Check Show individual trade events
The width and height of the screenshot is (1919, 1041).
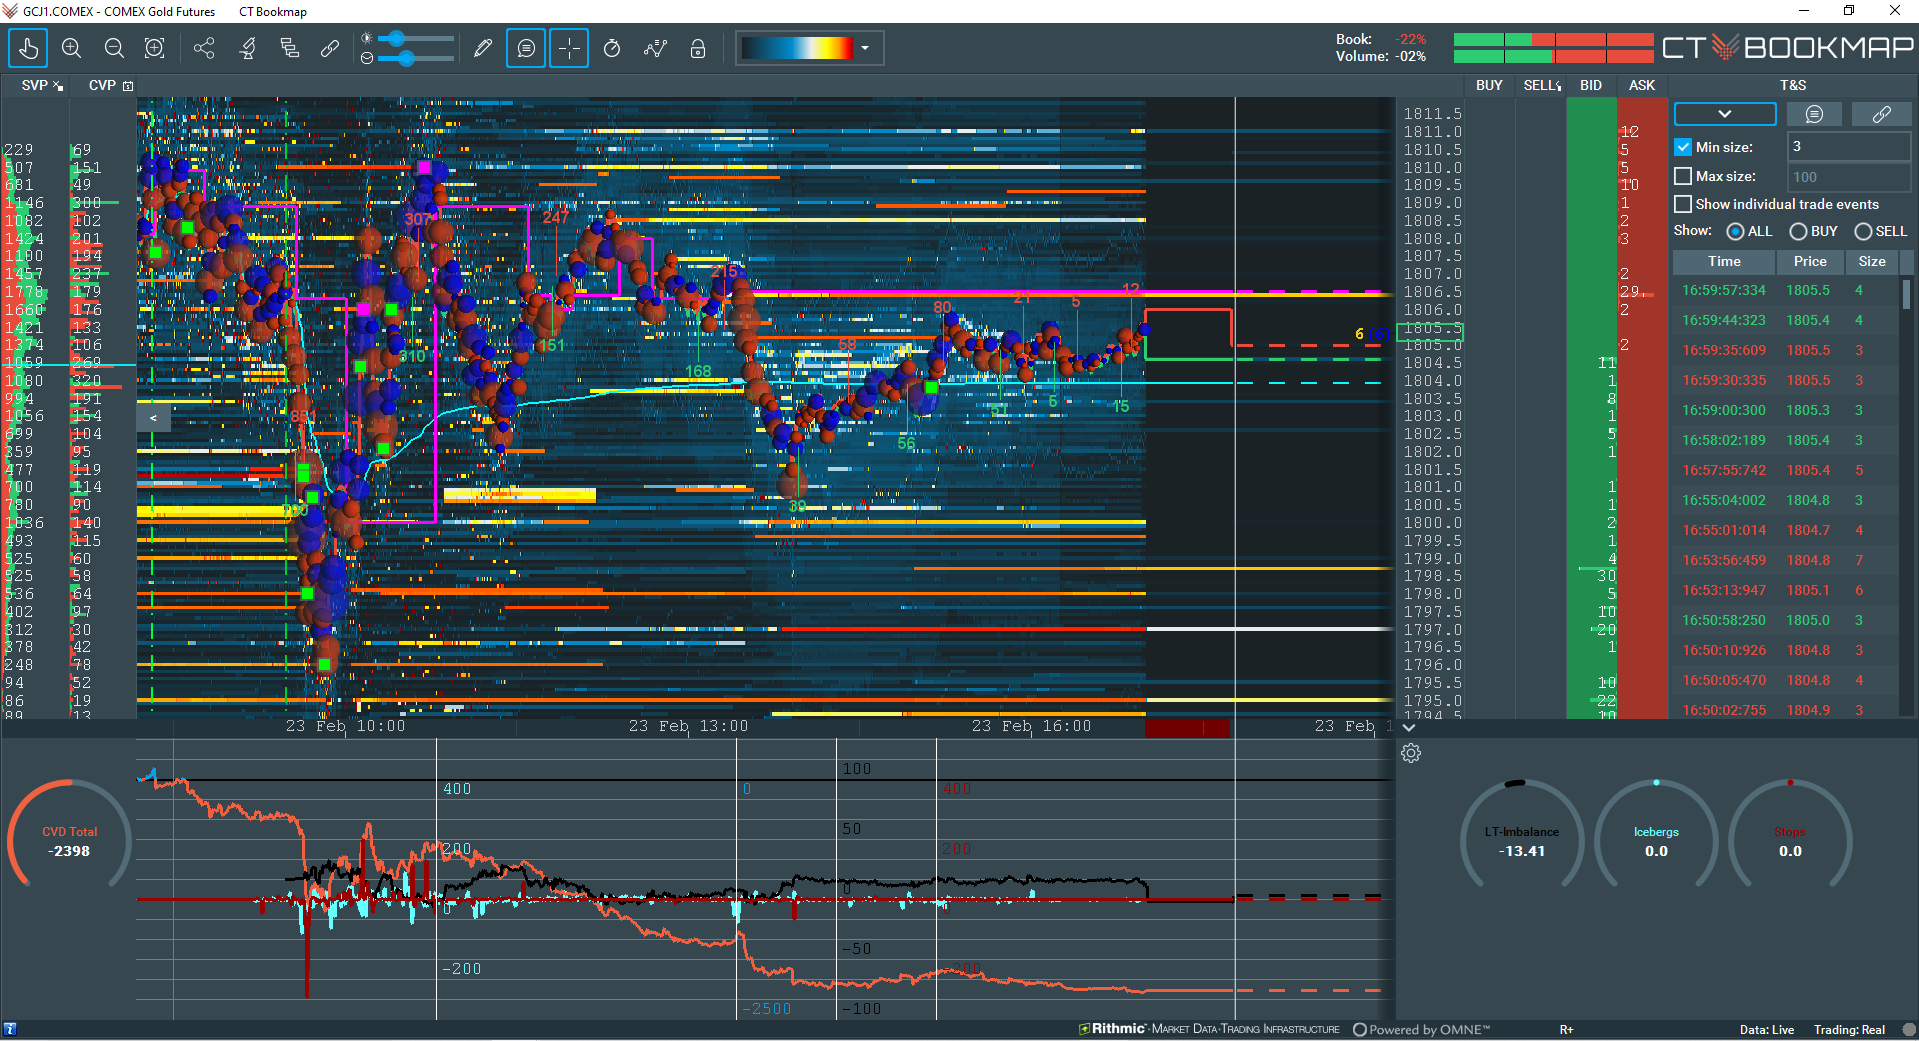1683,204
